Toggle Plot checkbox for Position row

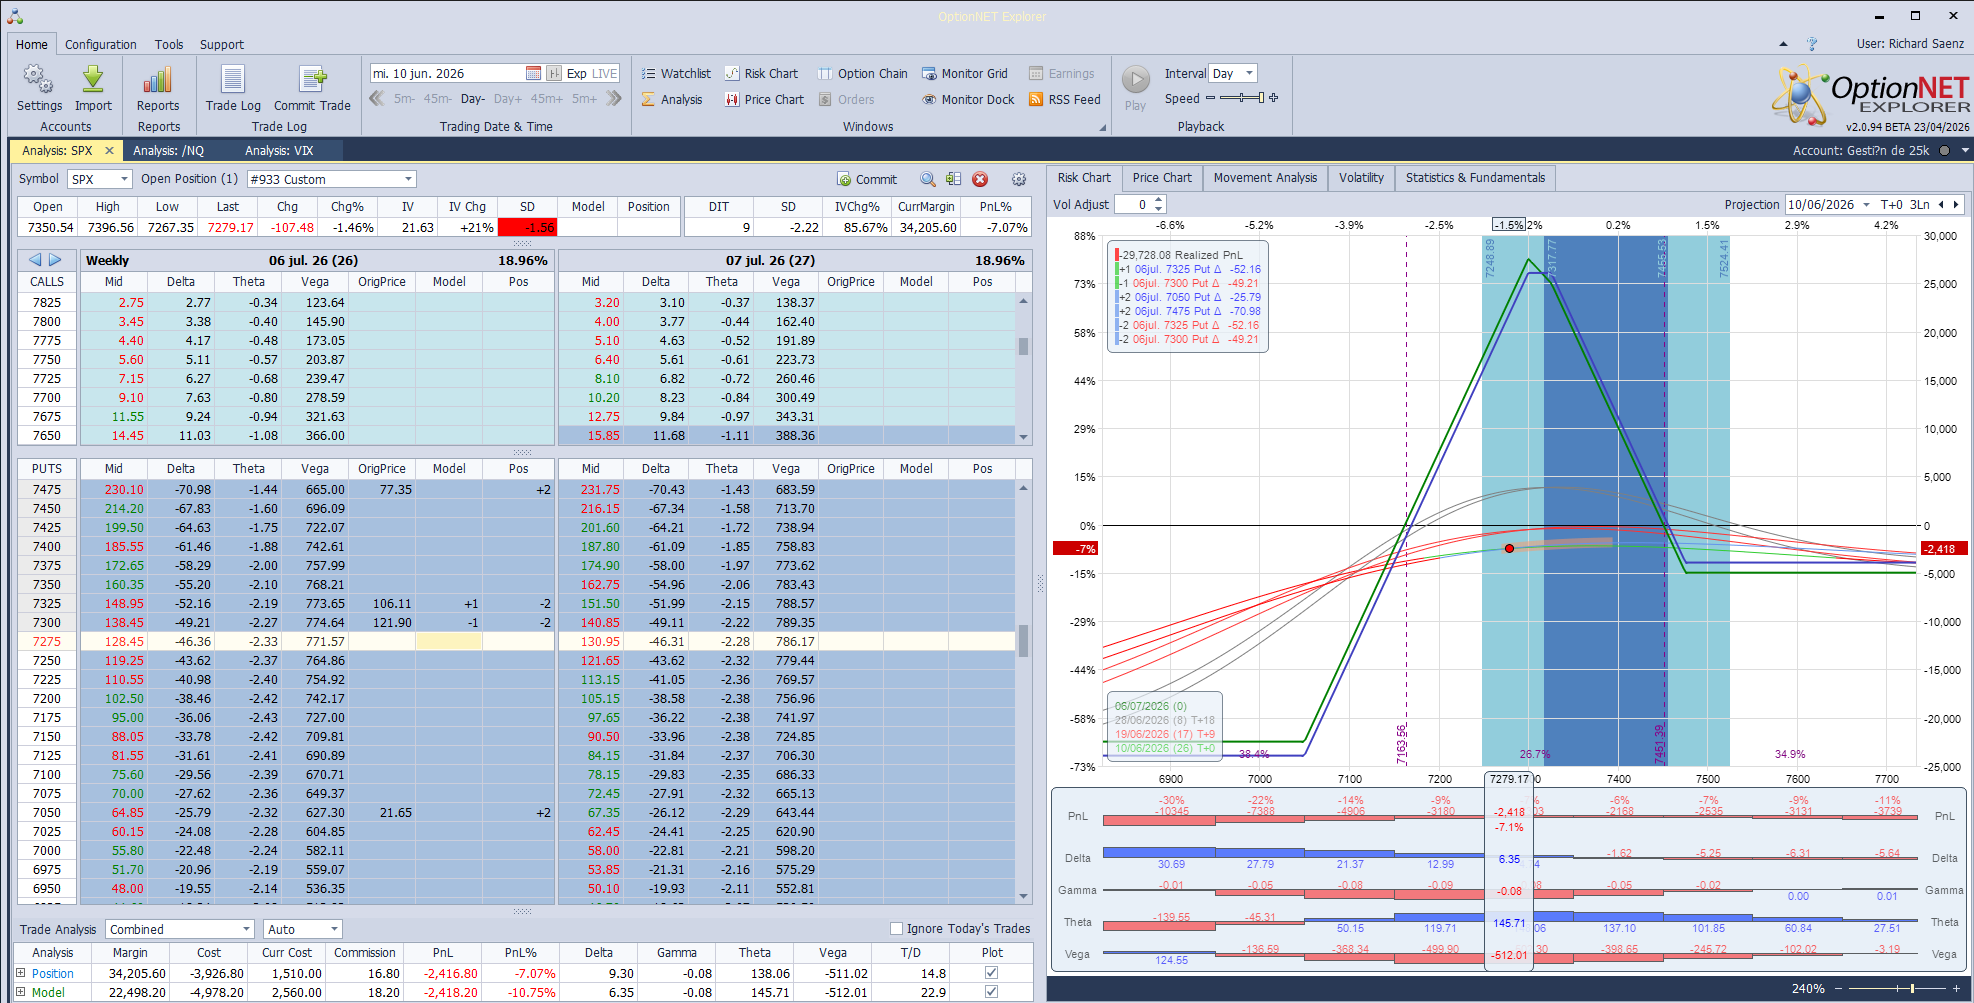pos(991,973)
